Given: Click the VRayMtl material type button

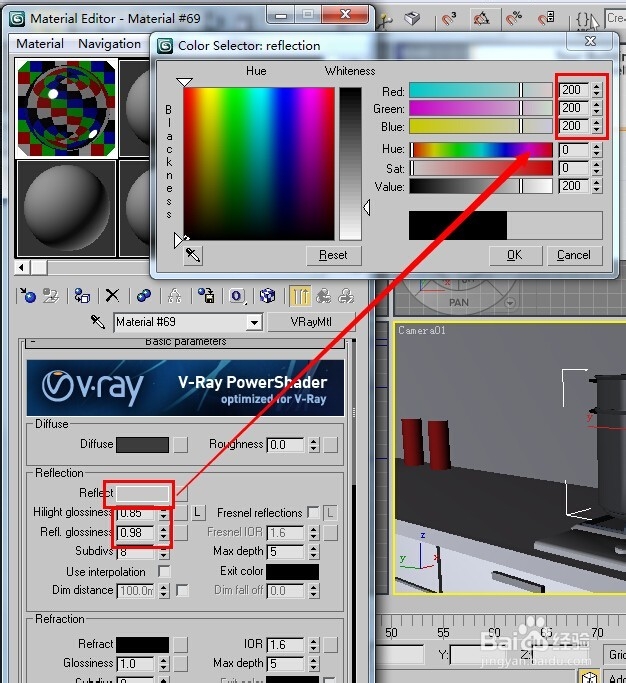Looking at the screenshot, I should click(x=311, y=322).
